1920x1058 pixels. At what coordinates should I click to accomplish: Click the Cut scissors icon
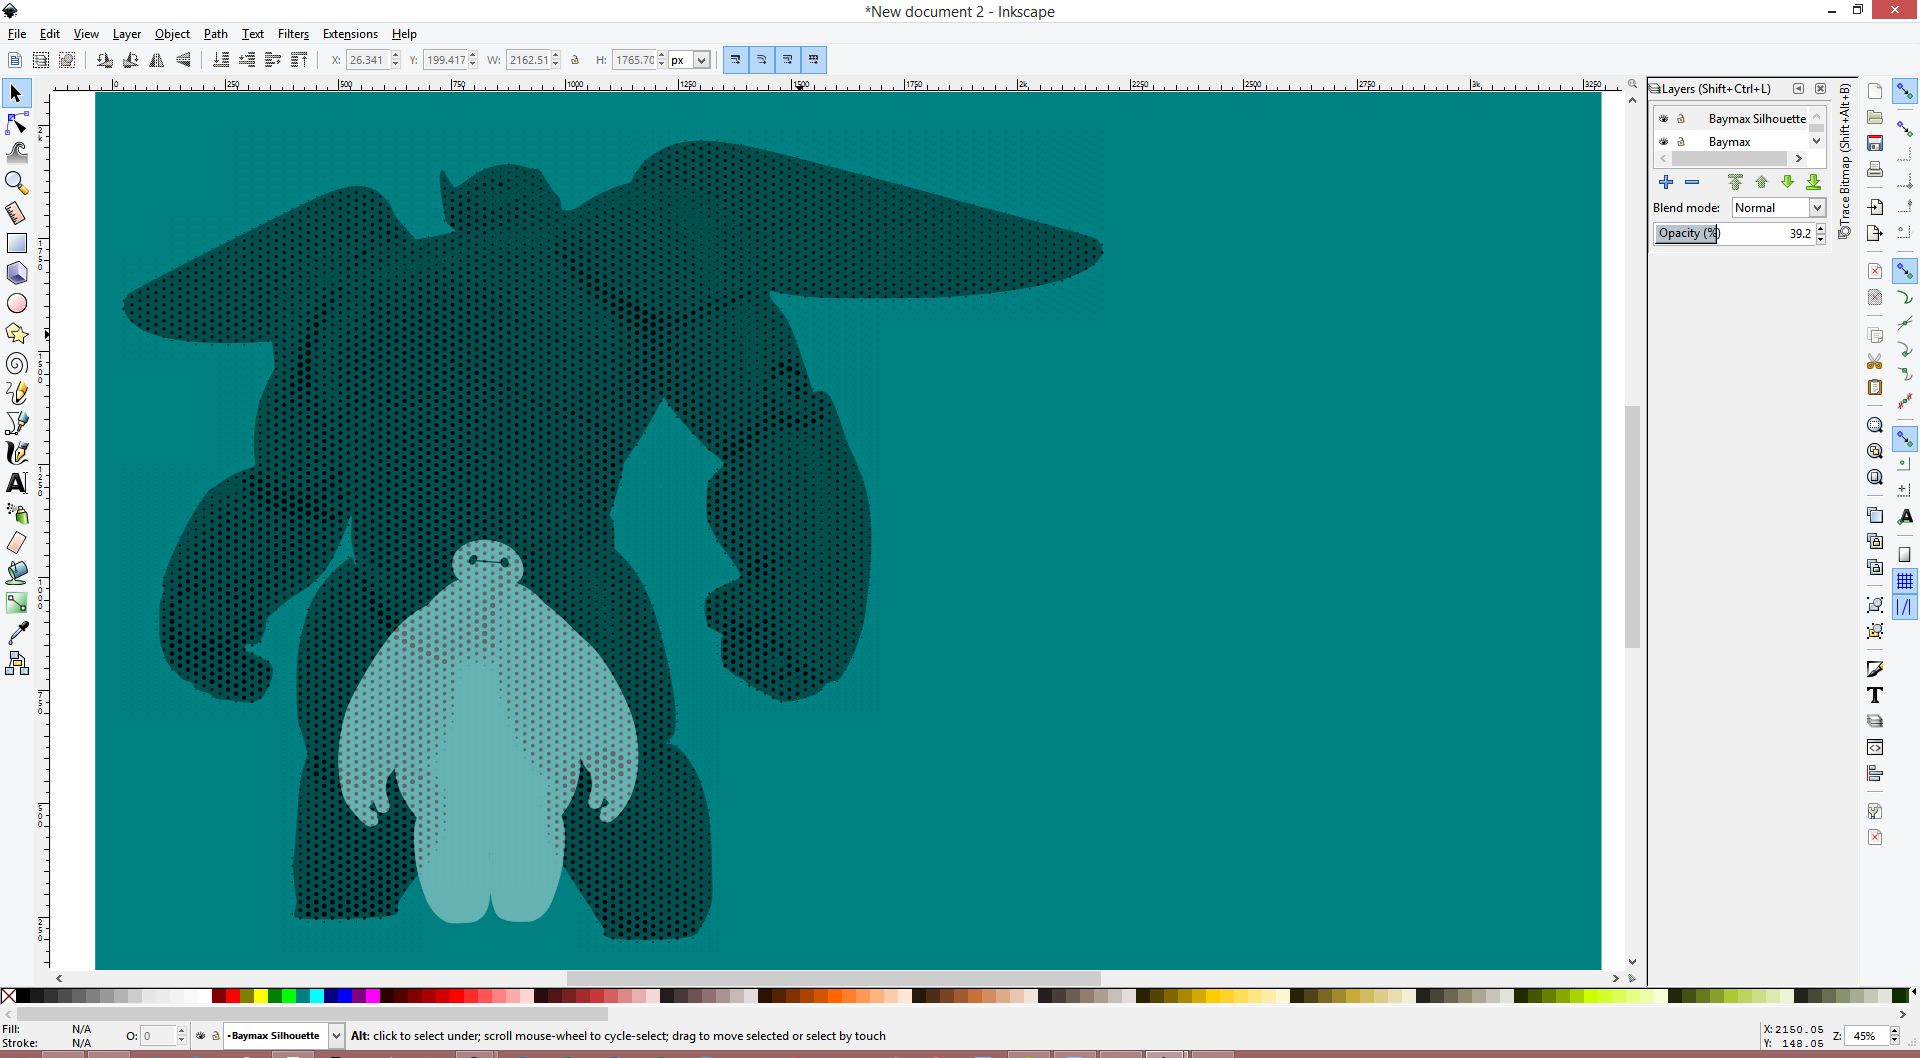[1875, 361]
